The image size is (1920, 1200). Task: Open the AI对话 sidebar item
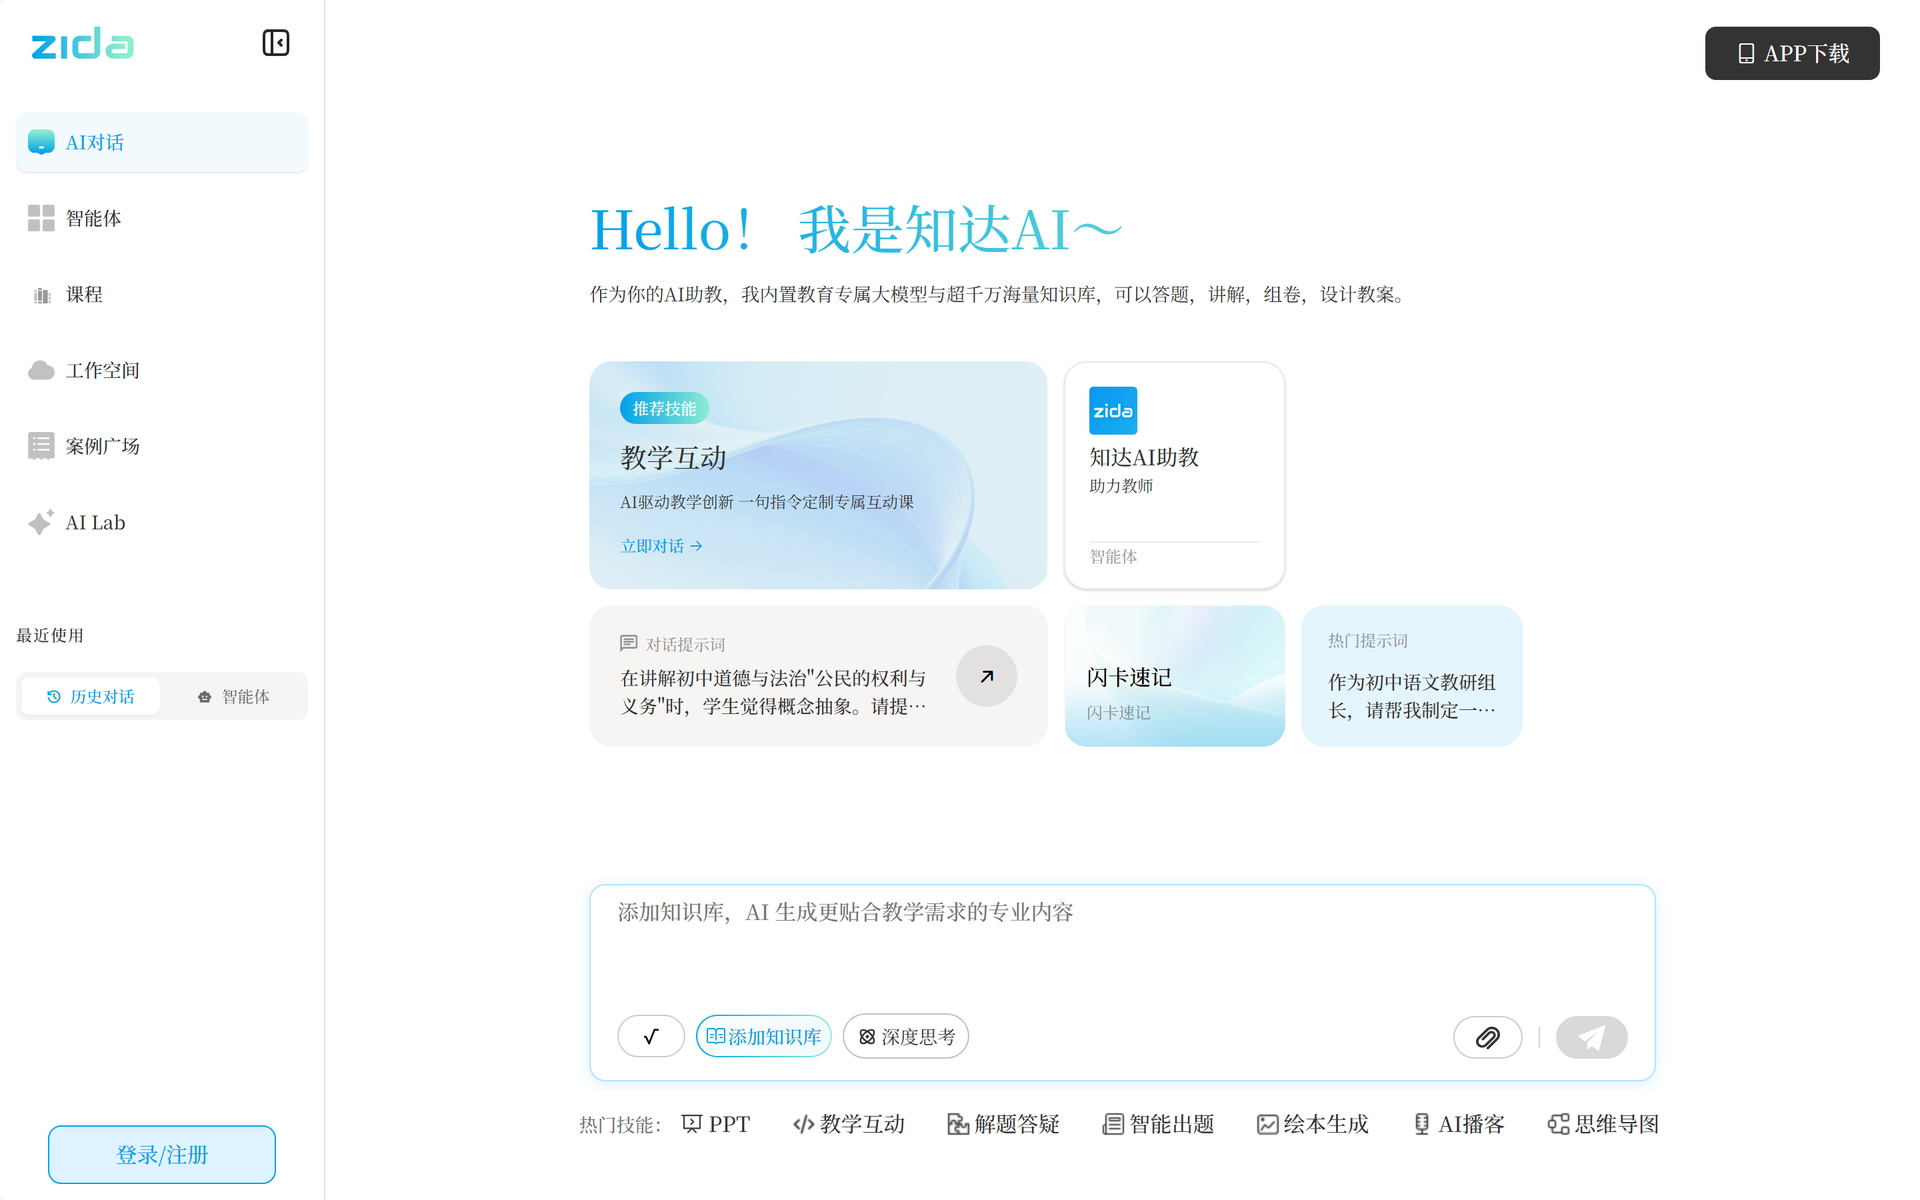(162, 142)
